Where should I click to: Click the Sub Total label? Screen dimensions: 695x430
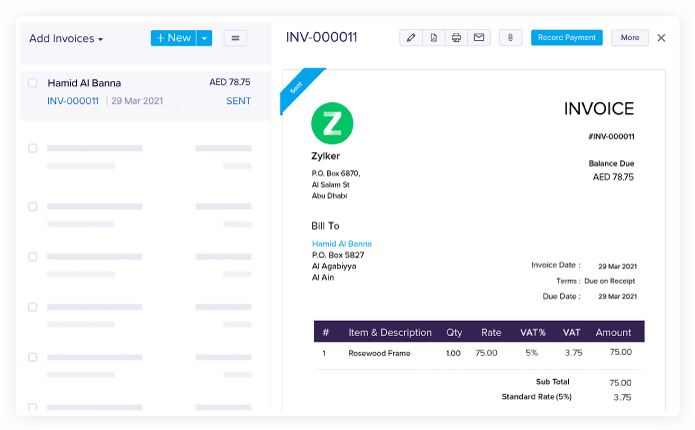click(x=553, y=382)
